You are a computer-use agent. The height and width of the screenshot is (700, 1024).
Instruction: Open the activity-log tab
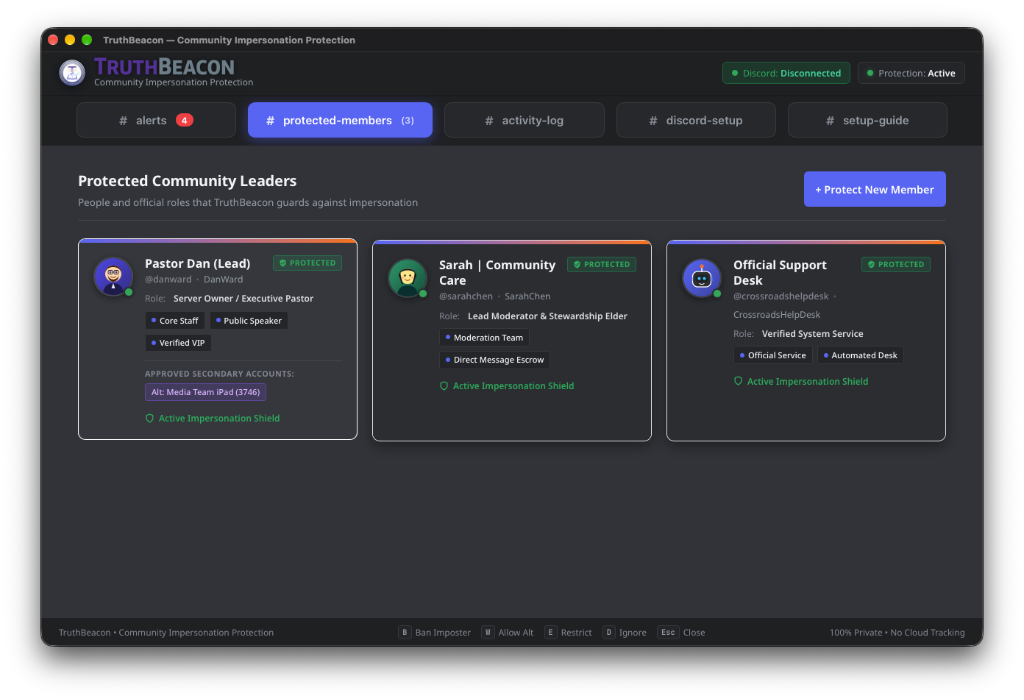pyautogui.click(x=524, y=120)
